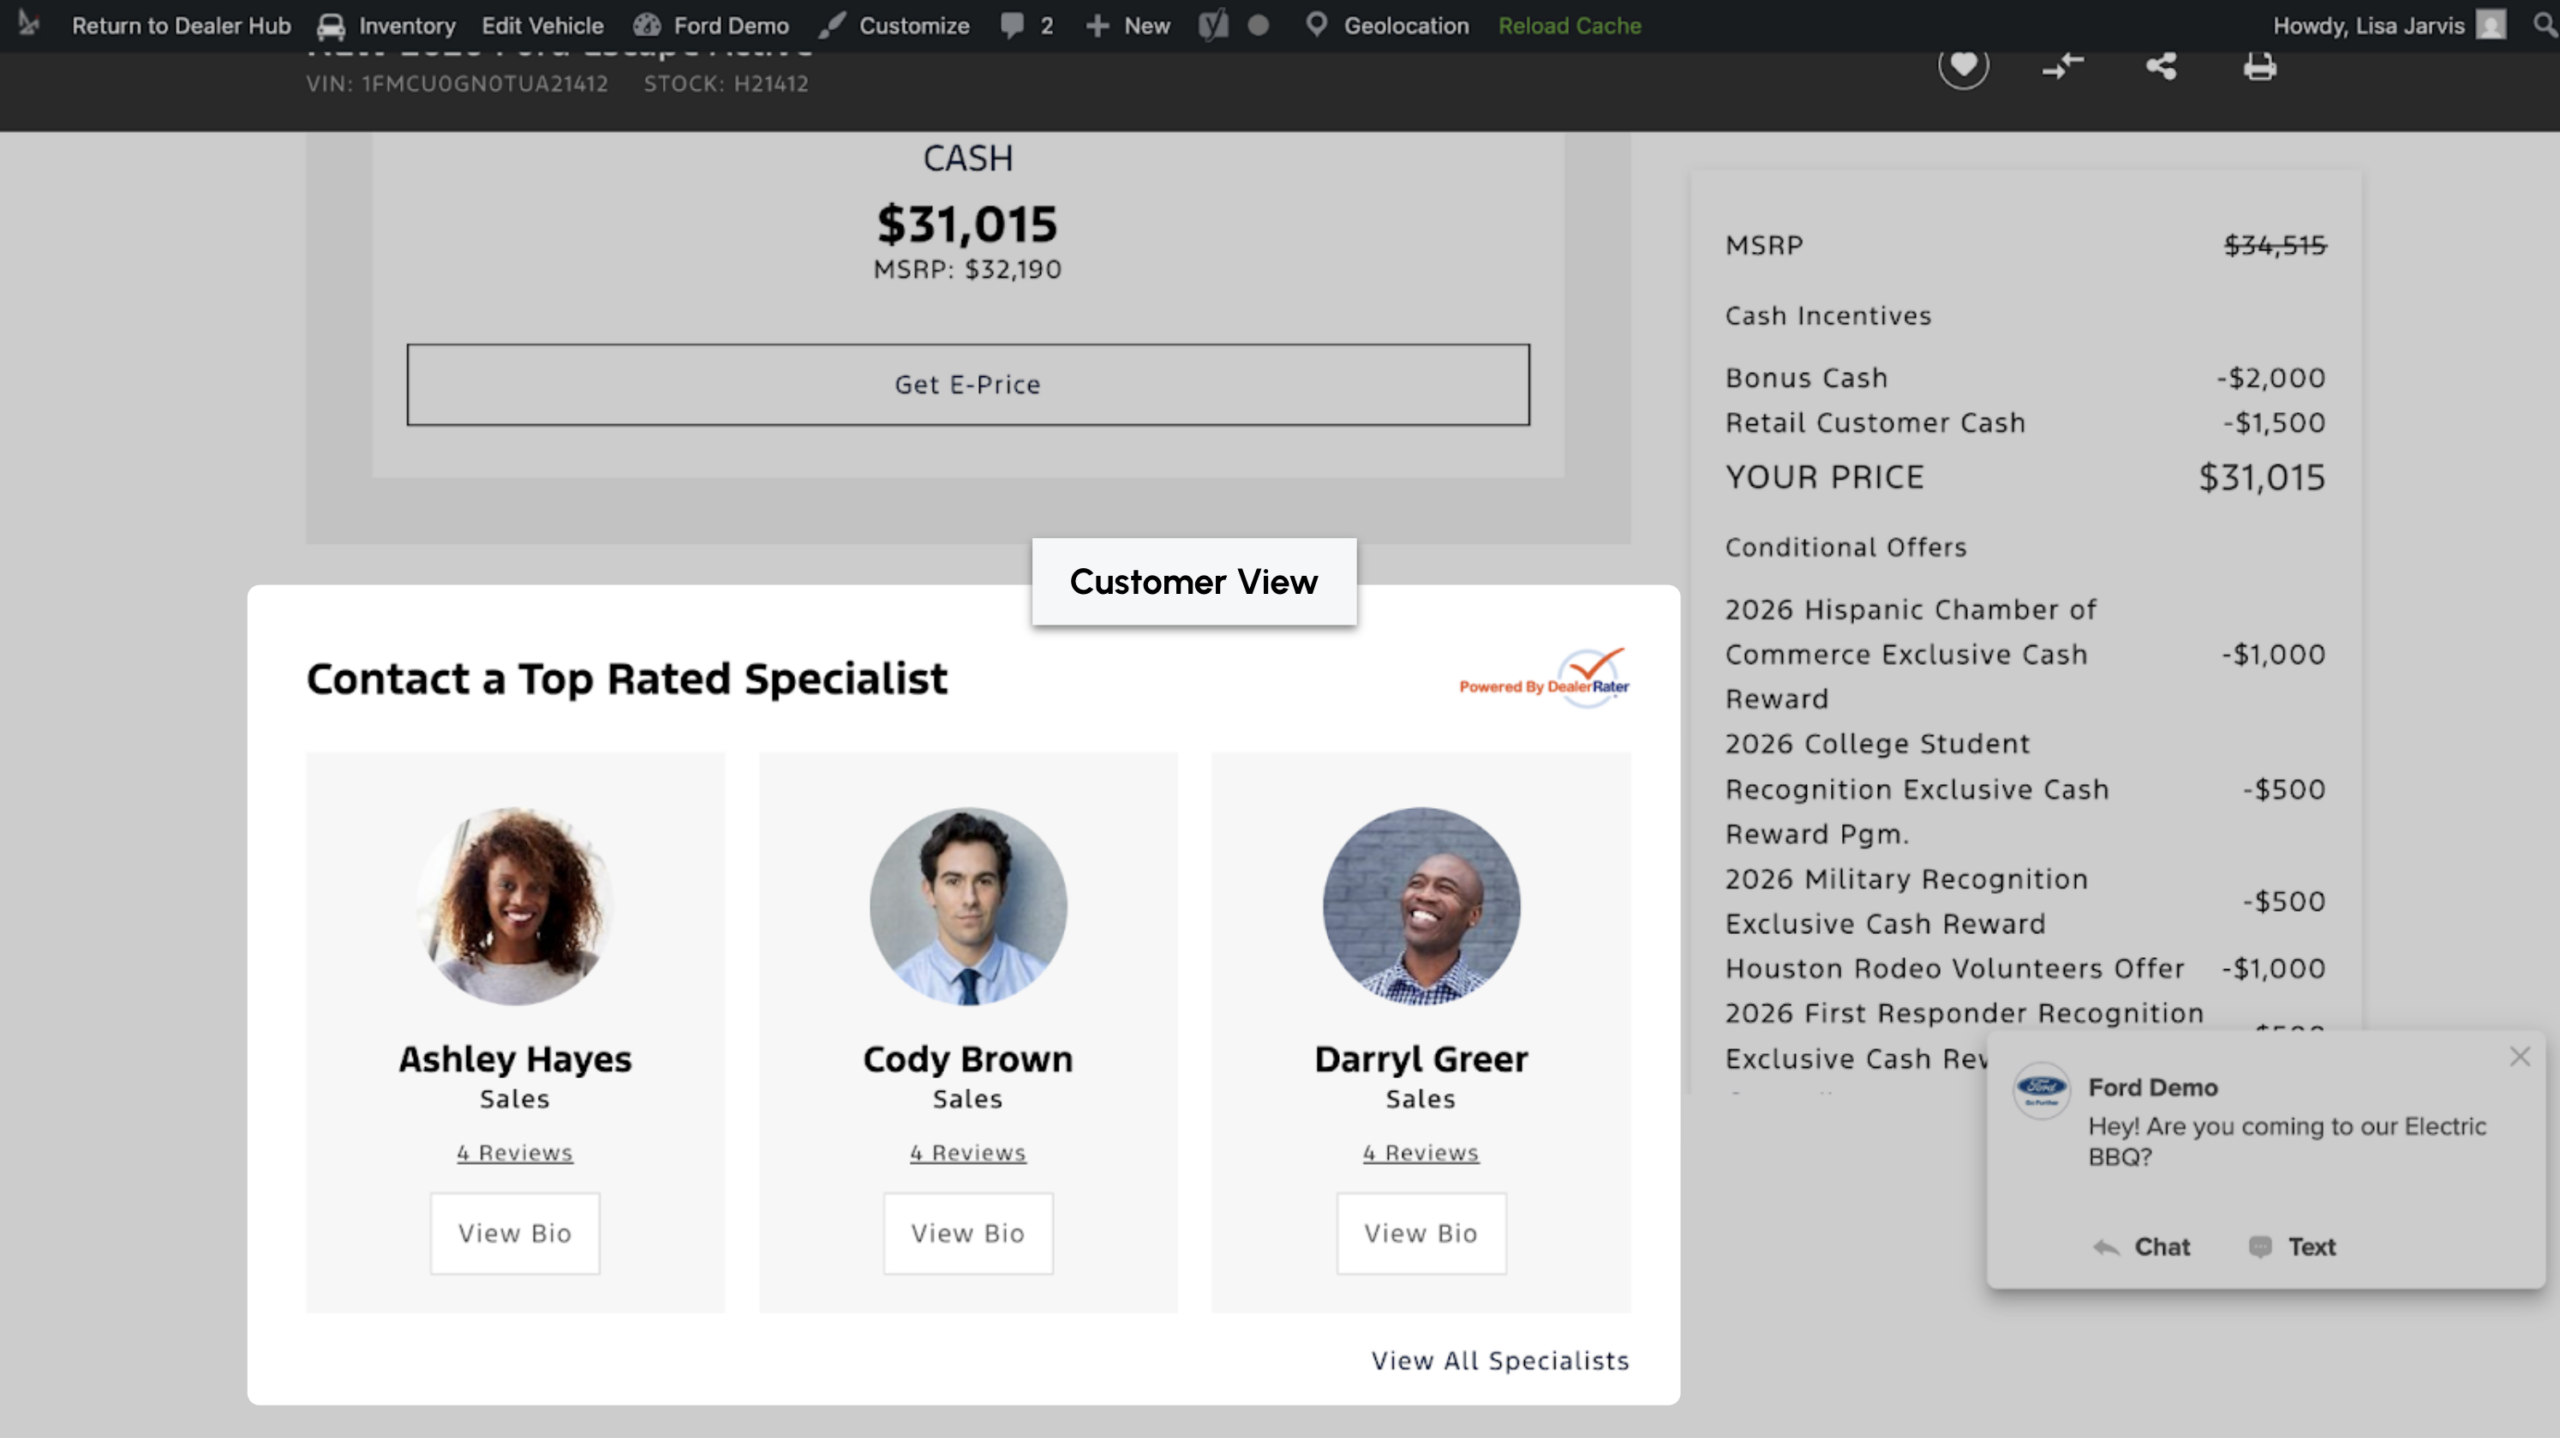
Task: Open the search magnifier in admin bar
Action: pyautogui.click(x=2544, y=24)
